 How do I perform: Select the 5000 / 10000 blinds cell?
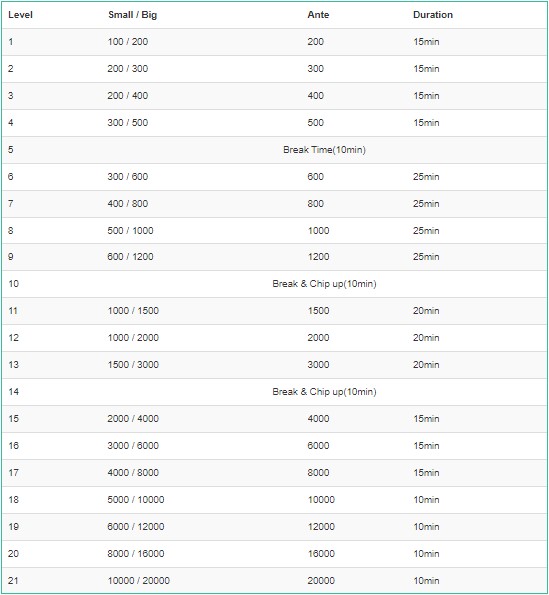[x=135, y=500]
